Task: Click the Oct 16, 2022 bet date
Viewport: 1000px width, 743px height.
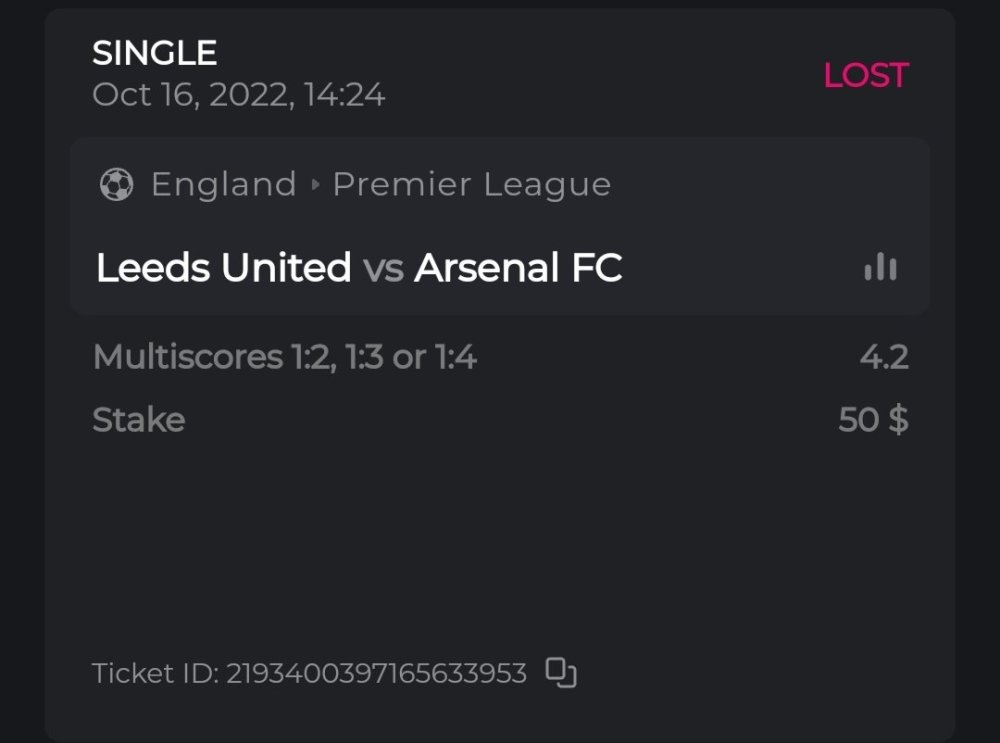Action: tap(238, 96)
